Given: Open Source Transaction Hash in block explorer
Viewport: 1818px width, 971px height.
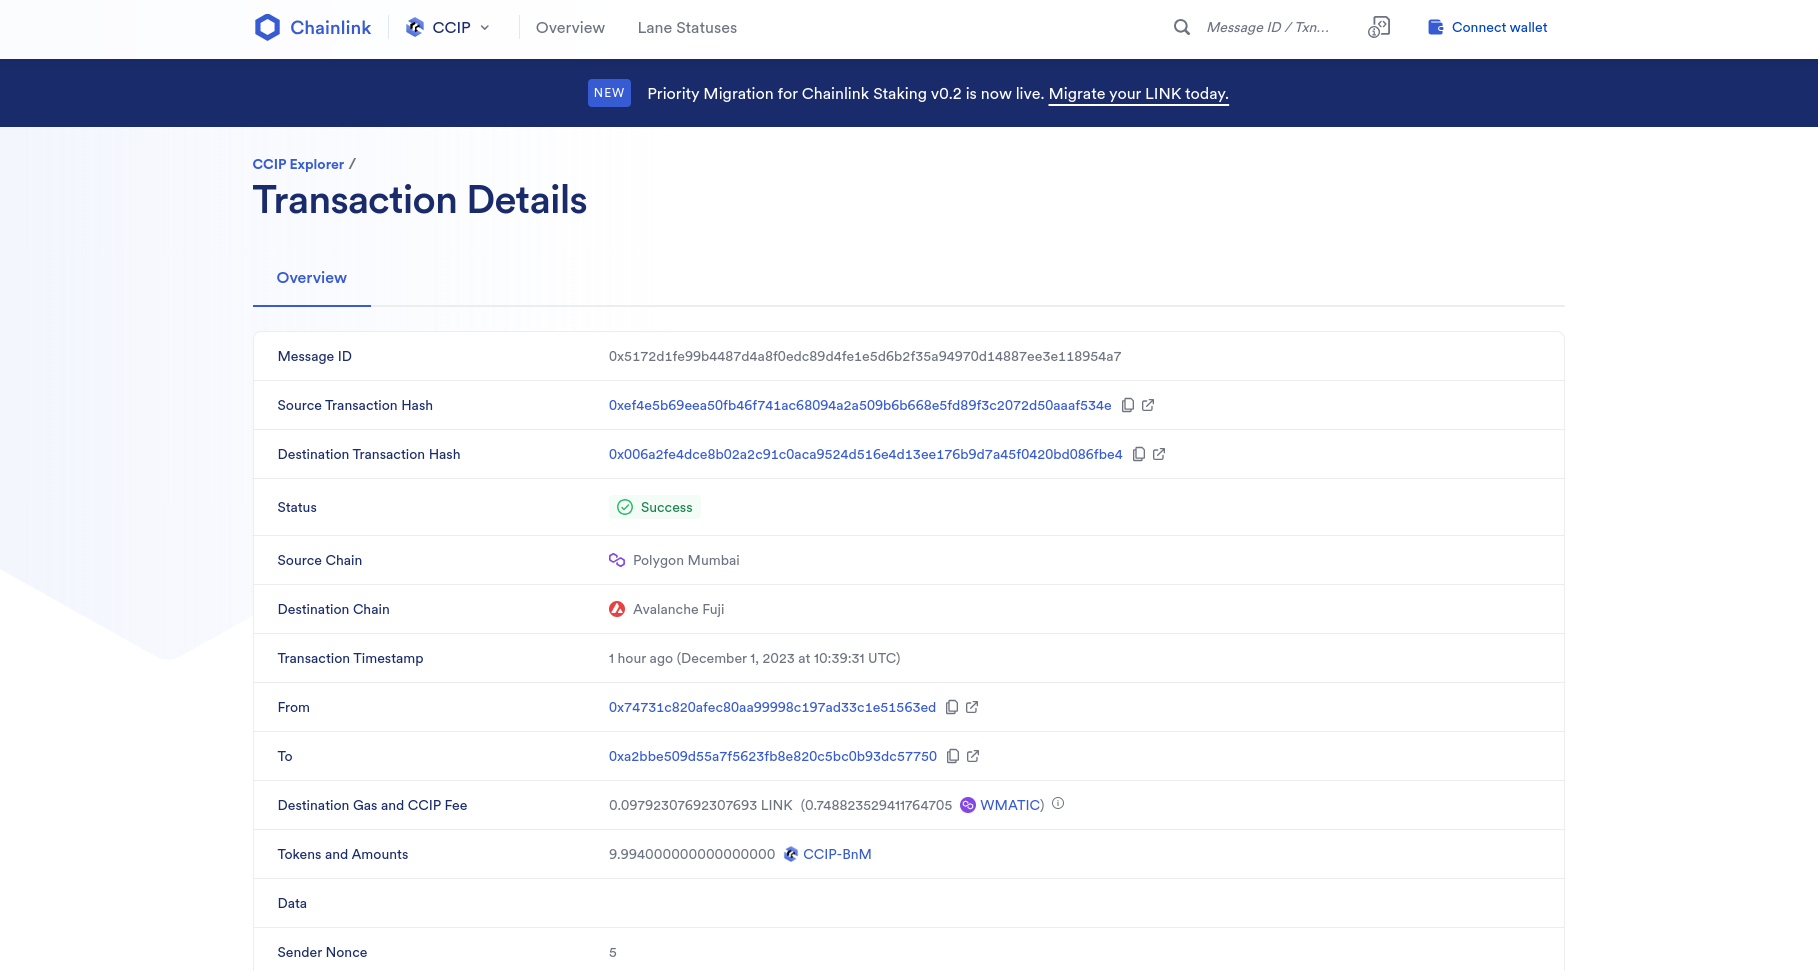Looking at the screenshot, I should point(1148,405).
